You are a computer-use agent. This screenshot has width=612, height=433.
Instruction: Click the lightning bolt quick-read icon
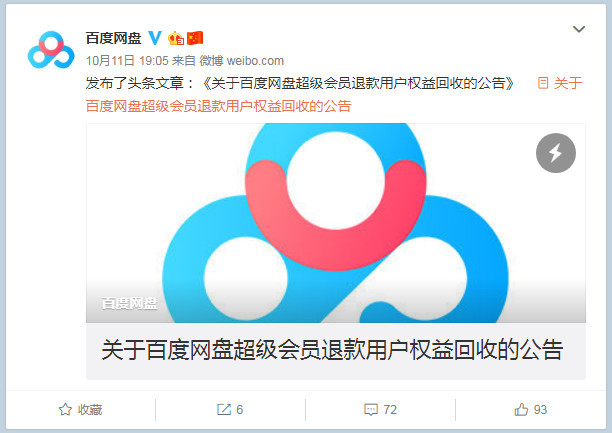click(x=555, y=153)
